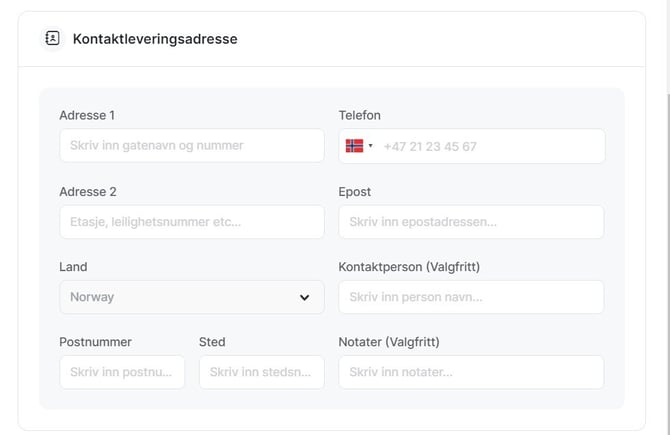Focus the Adresse 2 input field
This screenshot has width=670, height=435.
pos(192,222)
